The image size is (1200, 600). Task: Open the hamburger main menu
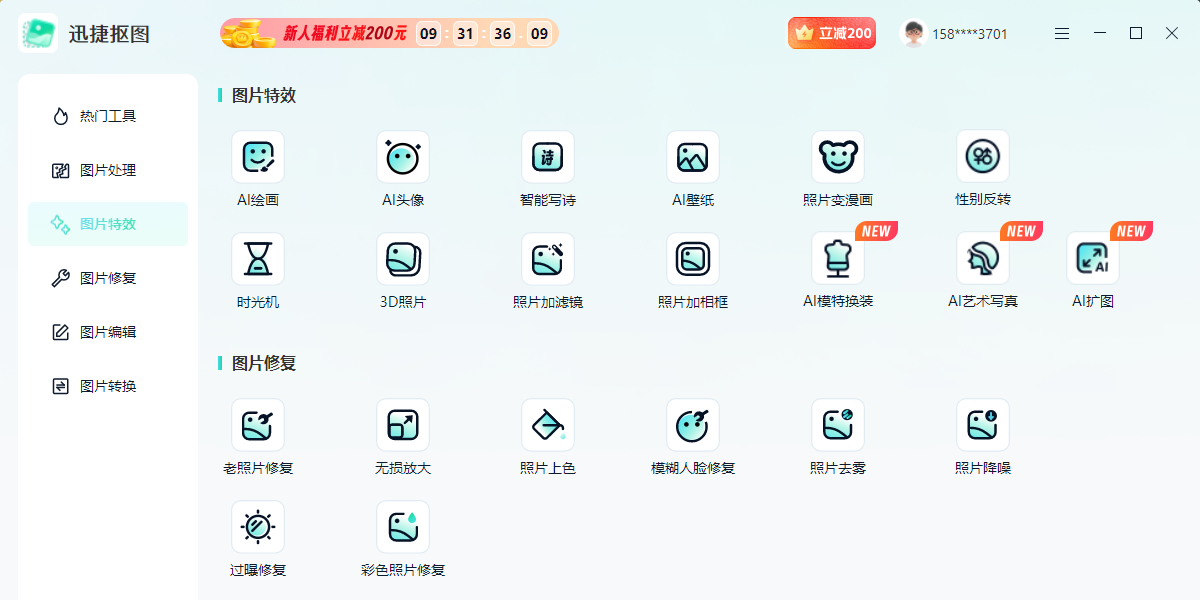(1062, 34)
